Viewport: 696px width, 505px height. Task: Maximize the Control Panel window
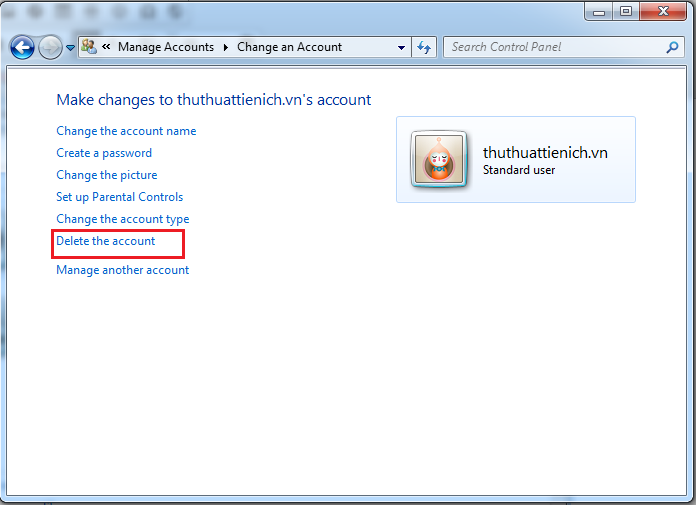(x=626, y=11)
